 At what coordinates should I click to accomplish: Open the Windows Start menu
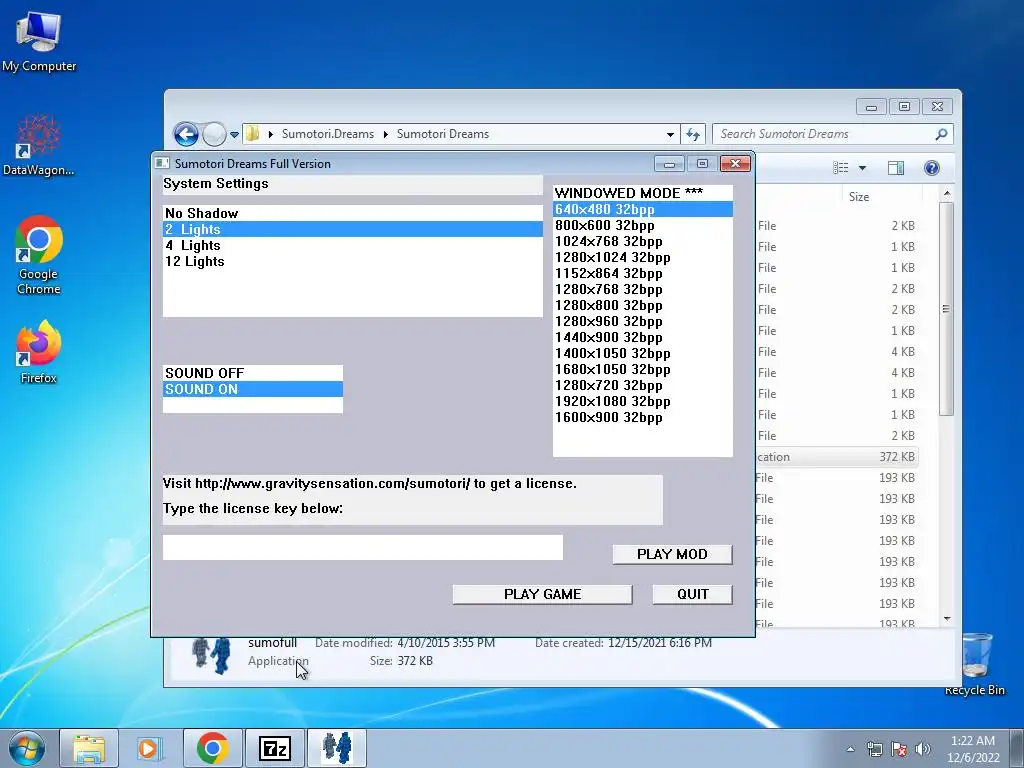pos(26,748)
